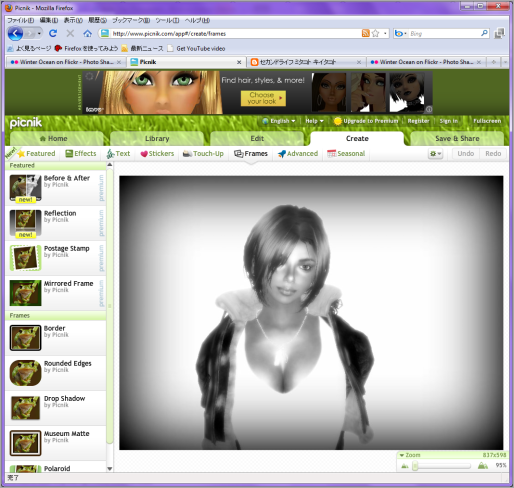Click the Sign in link
Viewport: 514px width, 488px height.
448,121
